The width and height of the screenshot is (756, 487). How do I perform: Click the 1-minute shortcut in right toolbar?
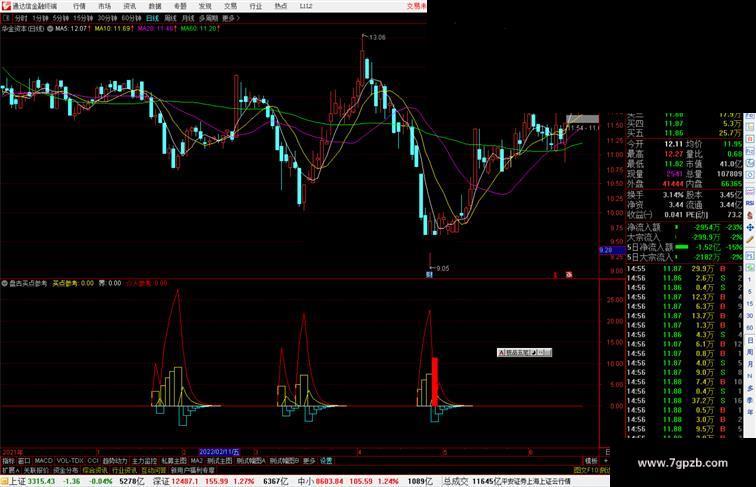(x=750, y=280)
